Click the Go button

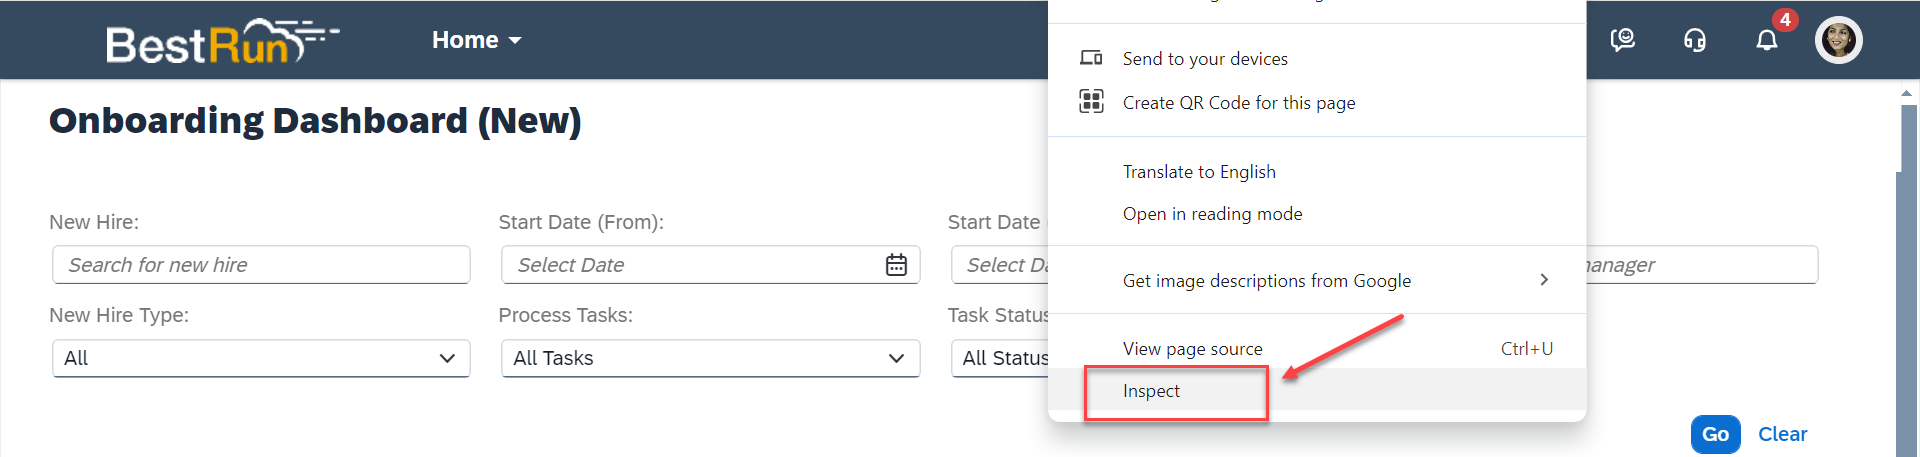point(1716,434)
